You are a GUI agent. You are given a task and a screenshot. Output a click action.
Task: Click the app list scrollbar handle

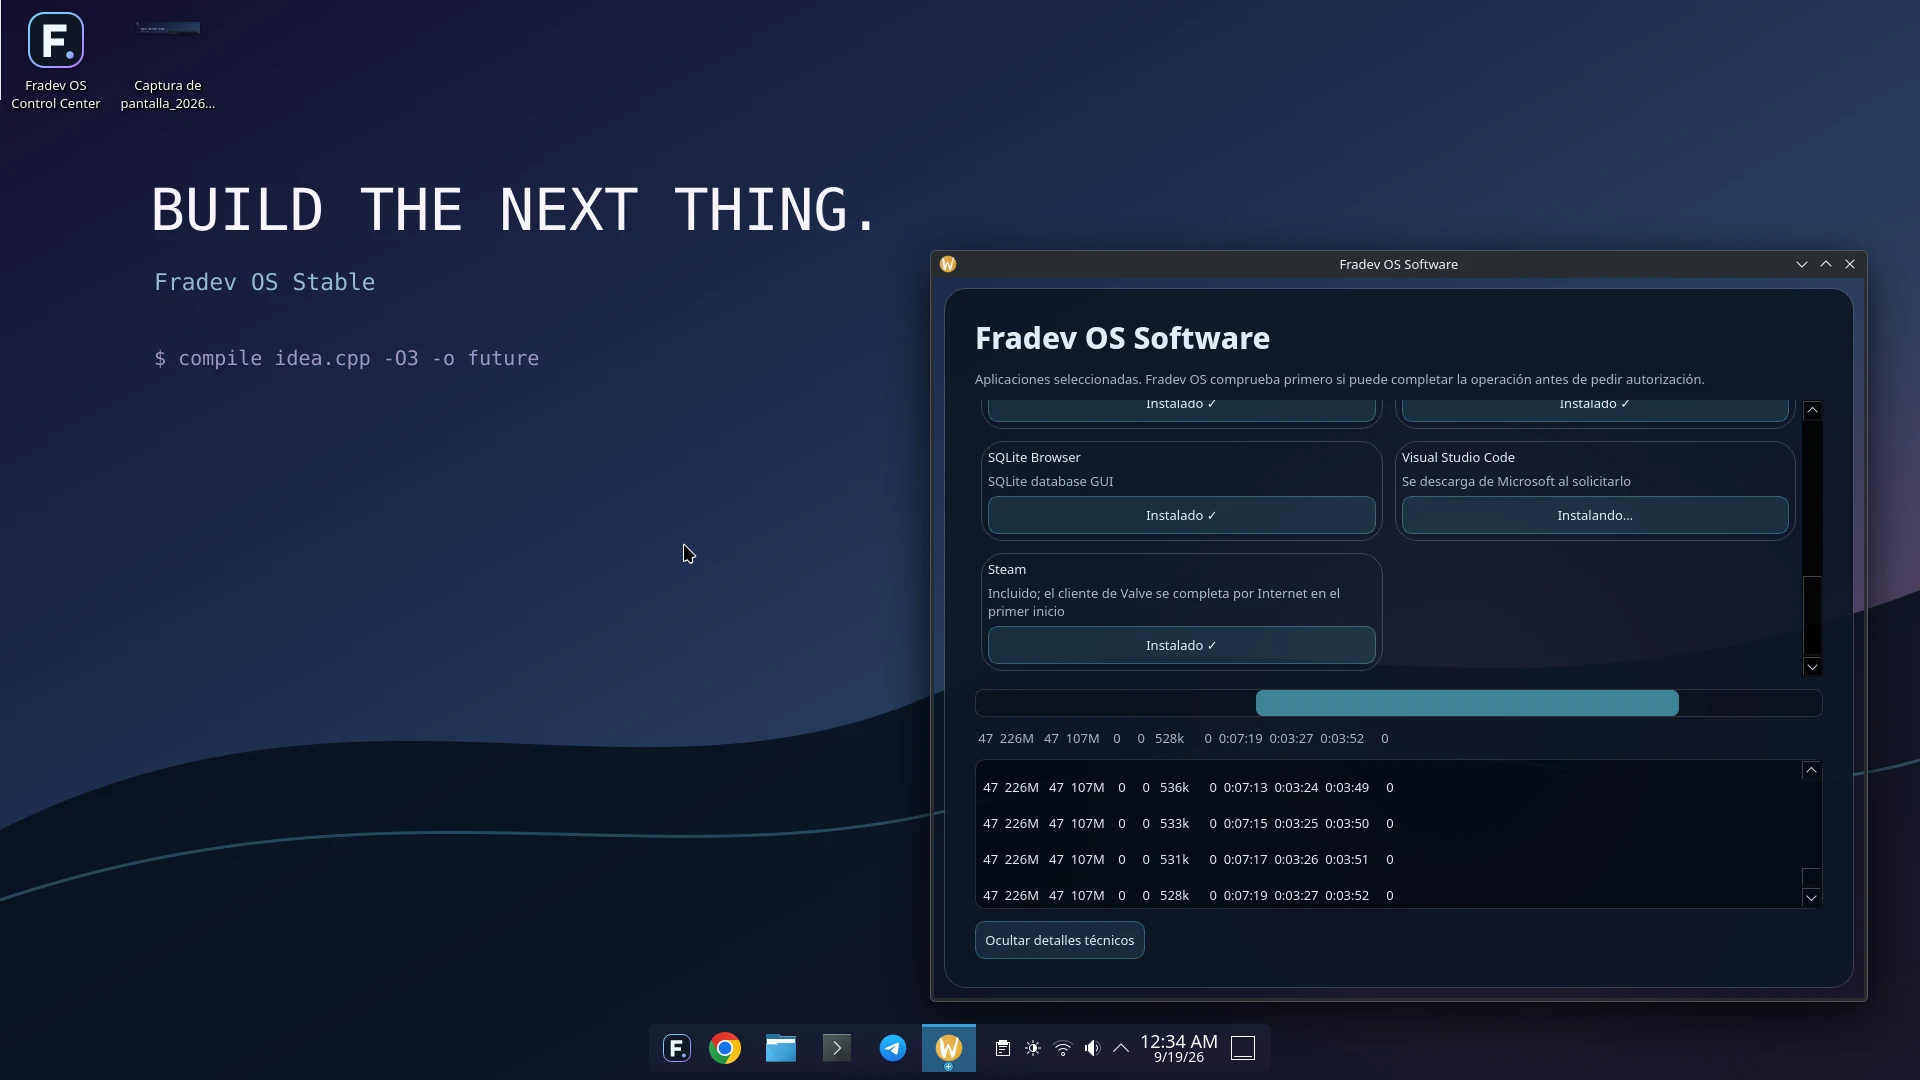click(x=1812, y=616)
